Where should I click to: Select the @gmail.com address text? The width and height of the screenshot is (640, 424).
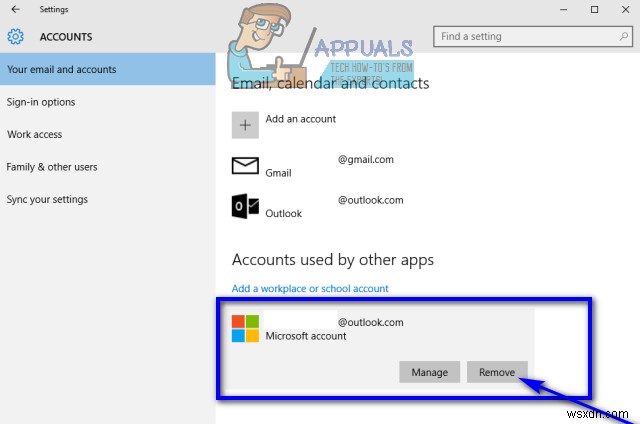point(366,160)
